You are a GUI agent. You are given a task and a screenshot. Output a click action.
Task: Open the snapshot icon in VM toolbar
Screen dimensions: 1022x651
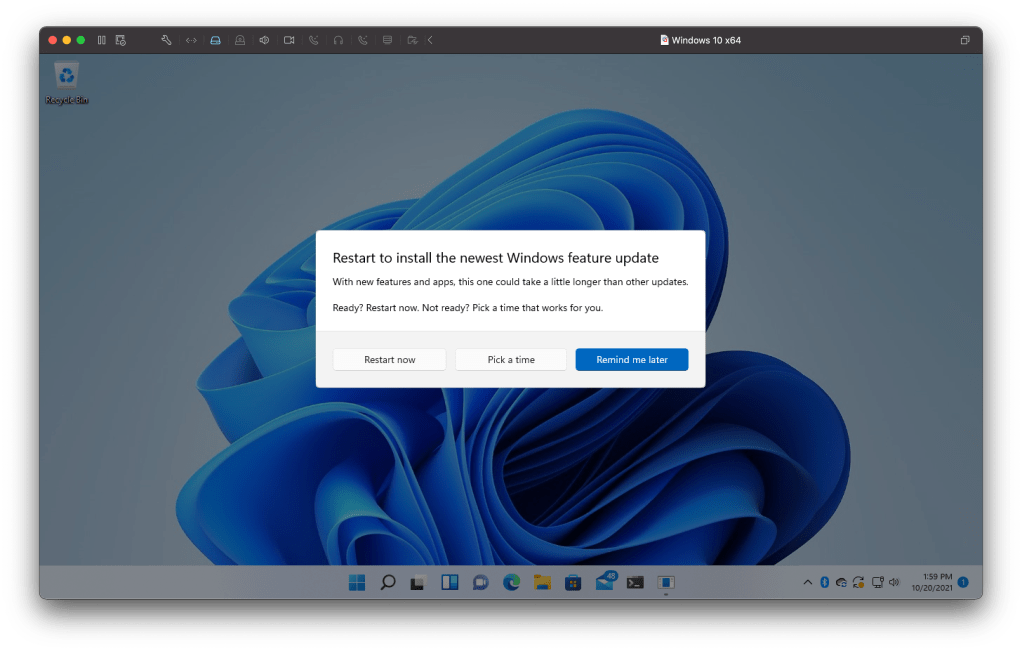(x=120, y=40)
